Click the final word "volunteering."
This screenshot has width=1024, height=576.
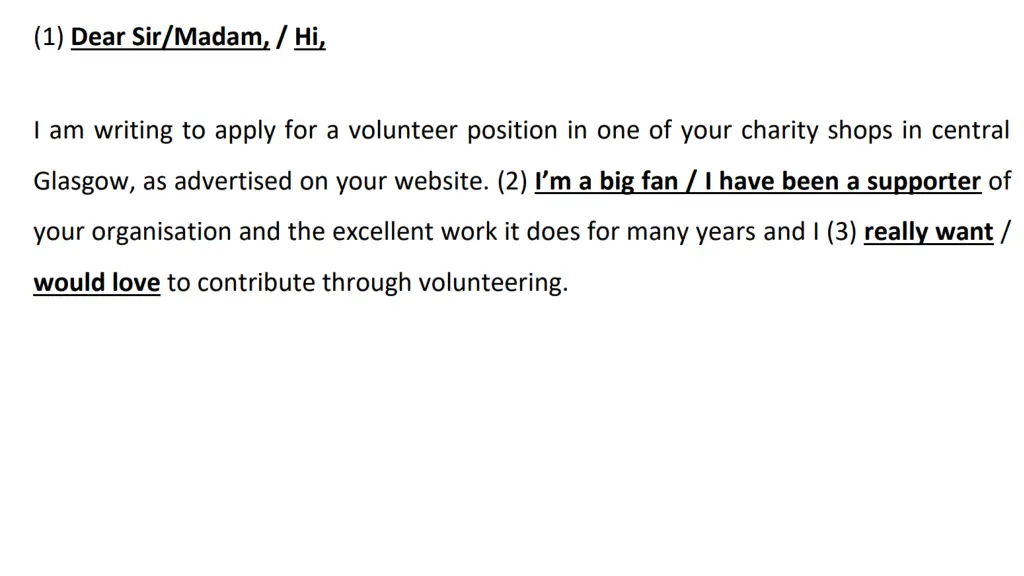tap(493, 283)
